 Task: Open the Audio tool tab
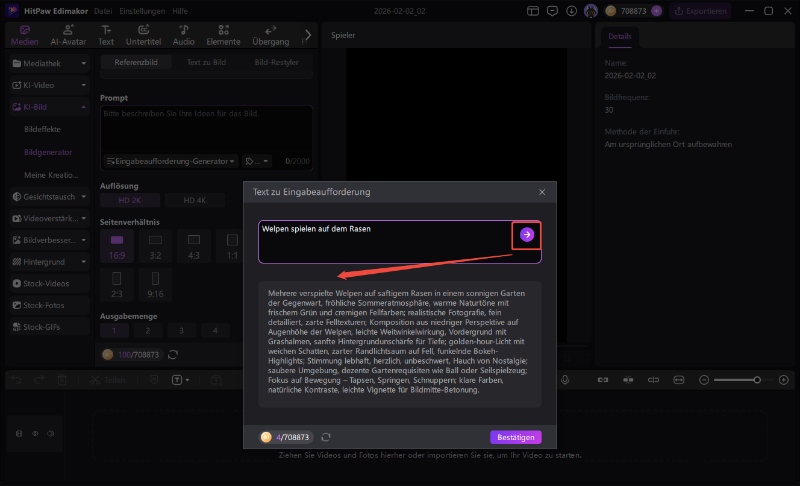pyautogui.click(x=183, y=35)
